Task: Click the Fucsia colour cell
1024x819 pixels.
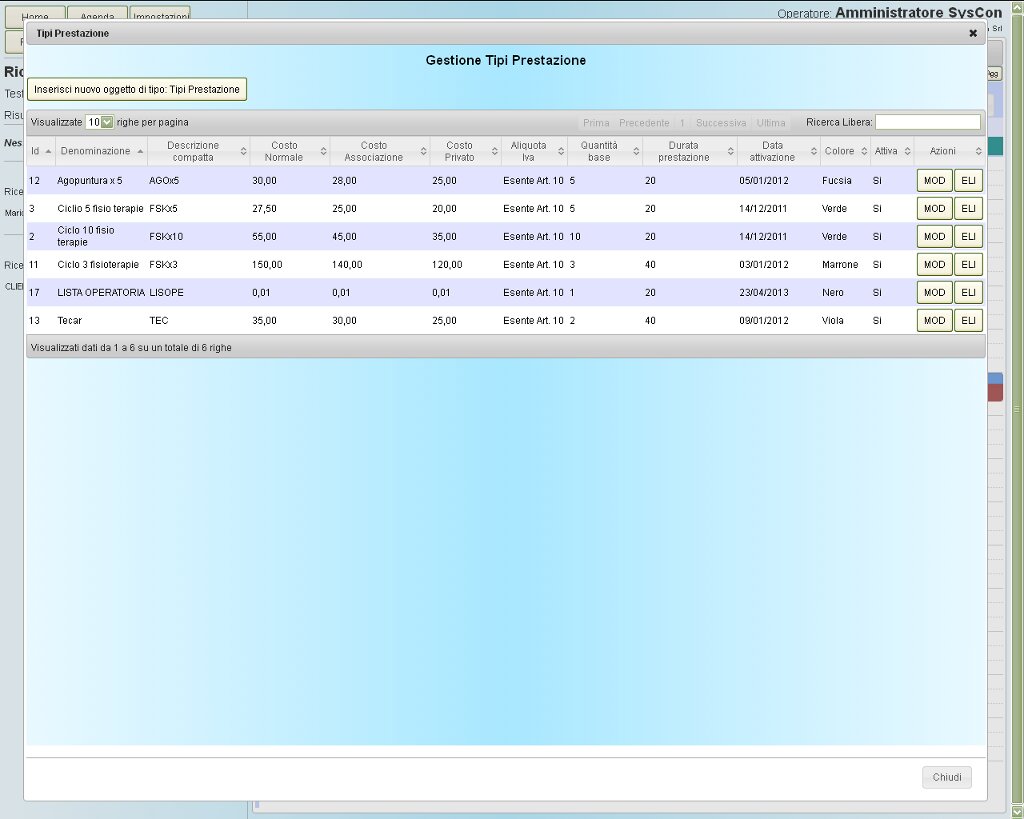Action: (x=837, y=180)
